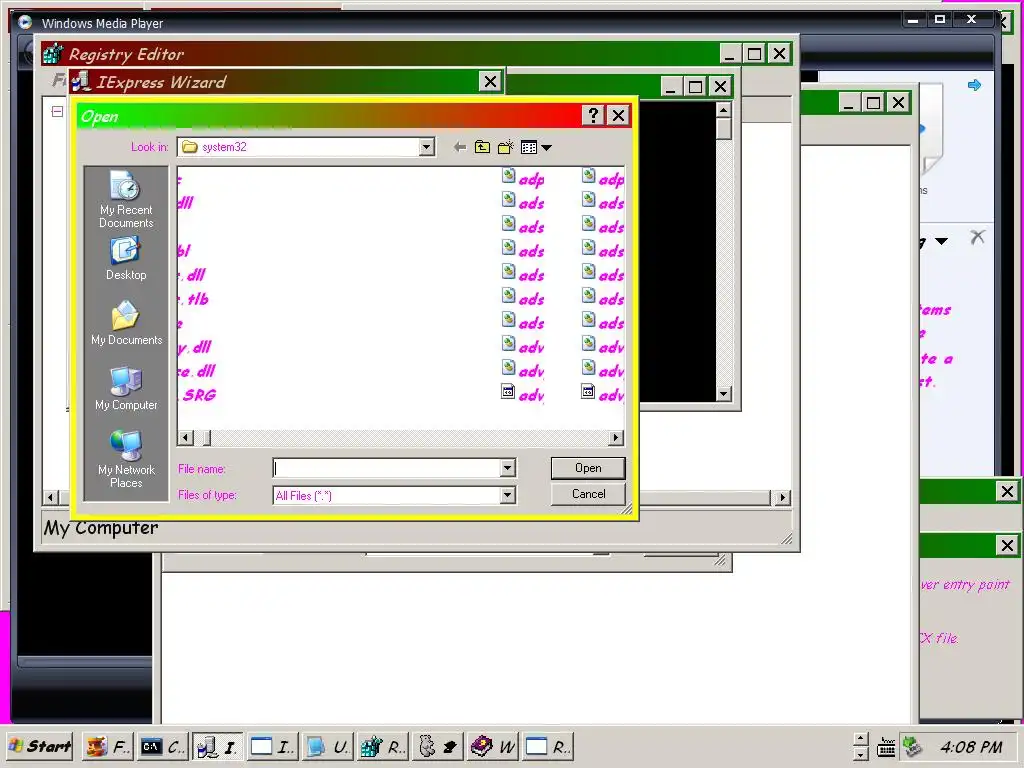This screenshot has height=768, width=1024.
Task: Click Registry Editor horizontal scrollbar right arrow
Action: point(782,498)
